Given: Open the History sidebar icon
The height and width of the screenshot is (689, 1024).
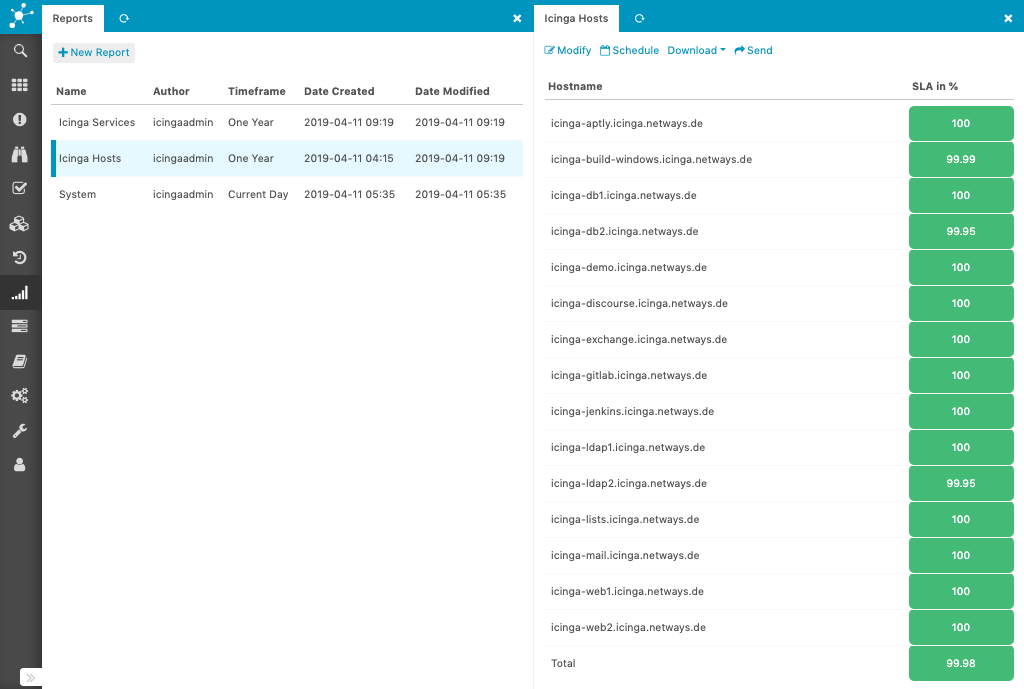Looking at the screenshot, I should 20,257.
